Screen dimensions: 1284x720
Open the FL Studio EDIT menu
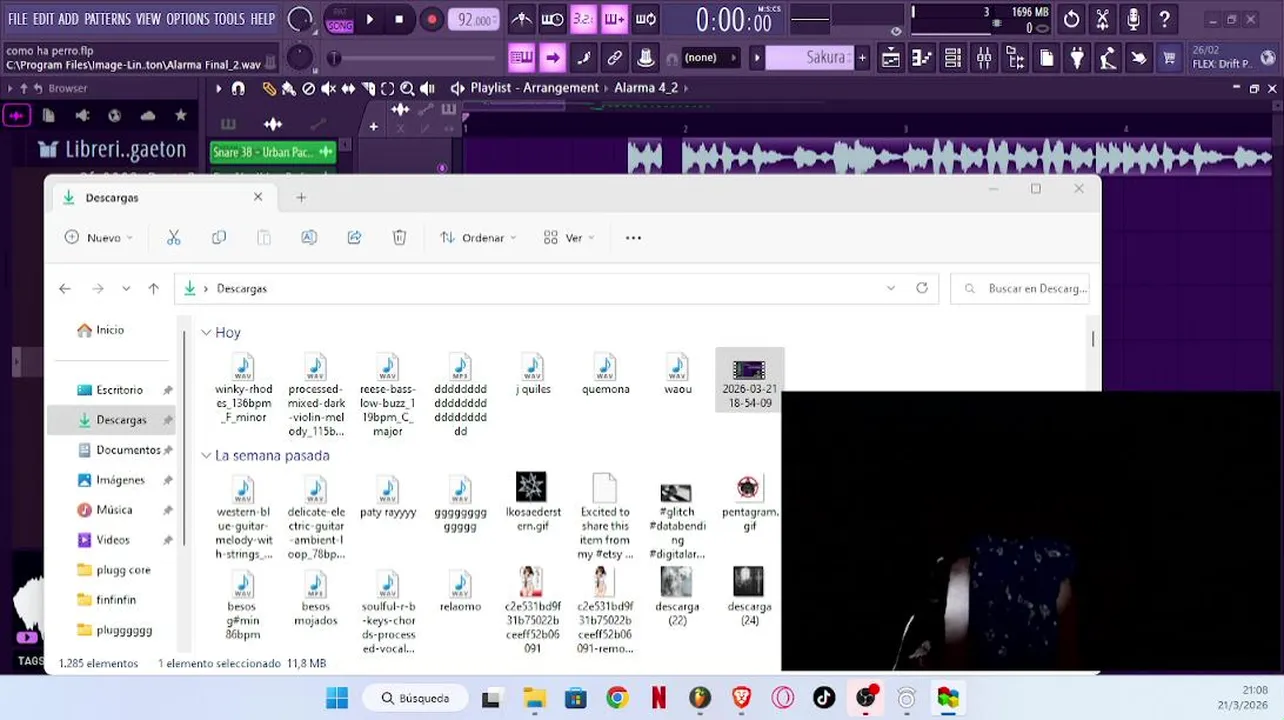[x=43, y=19]
